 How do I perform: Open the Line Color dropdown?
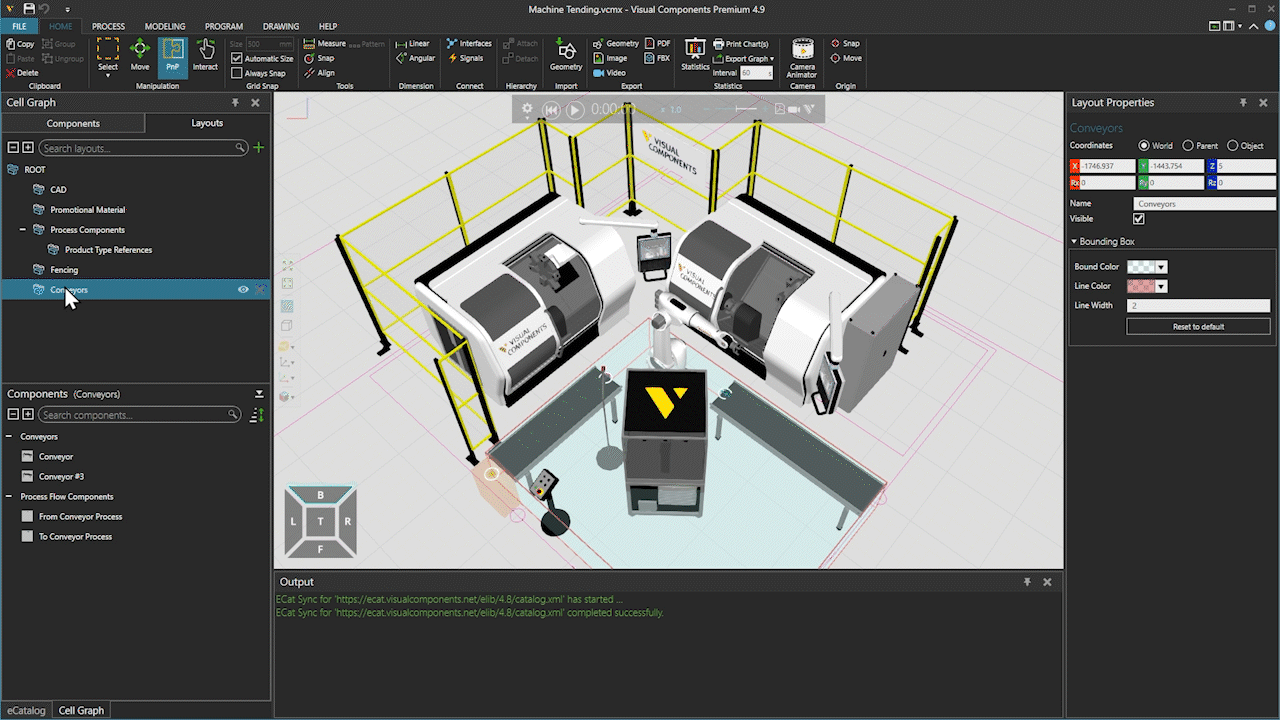[x=1161, y=287]
